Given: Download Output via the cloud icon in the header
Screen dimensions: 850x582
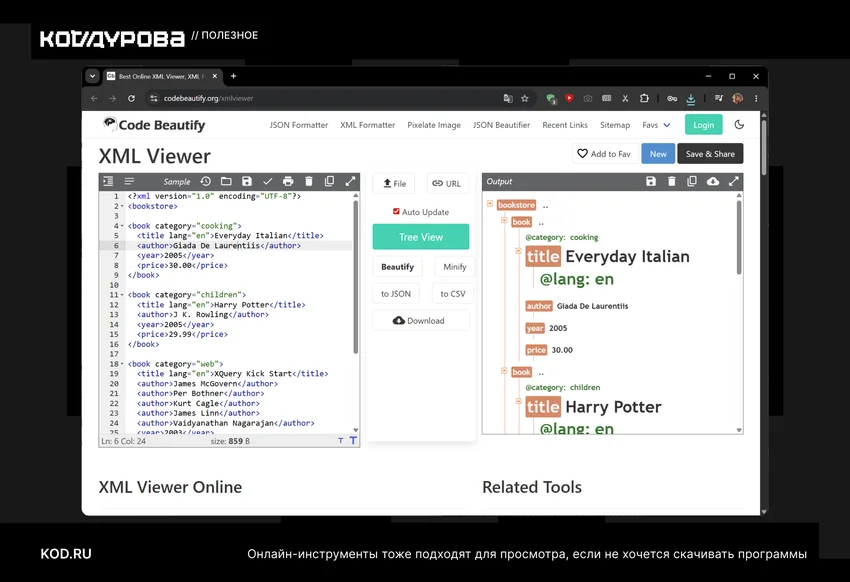Looking at the screenshot, I should [x=713, y=182].
